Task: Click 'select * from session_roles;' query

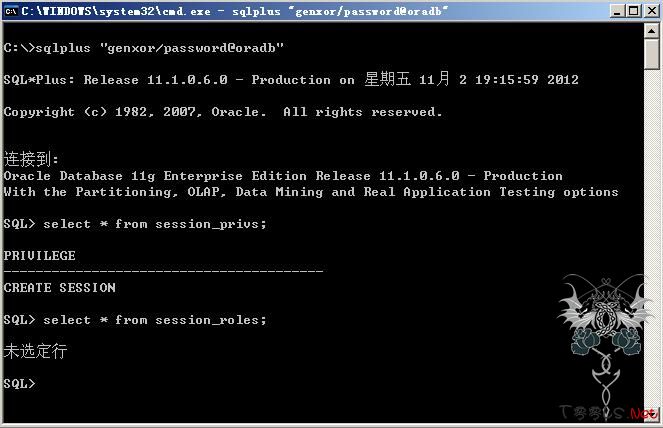Action: [155, 320]
